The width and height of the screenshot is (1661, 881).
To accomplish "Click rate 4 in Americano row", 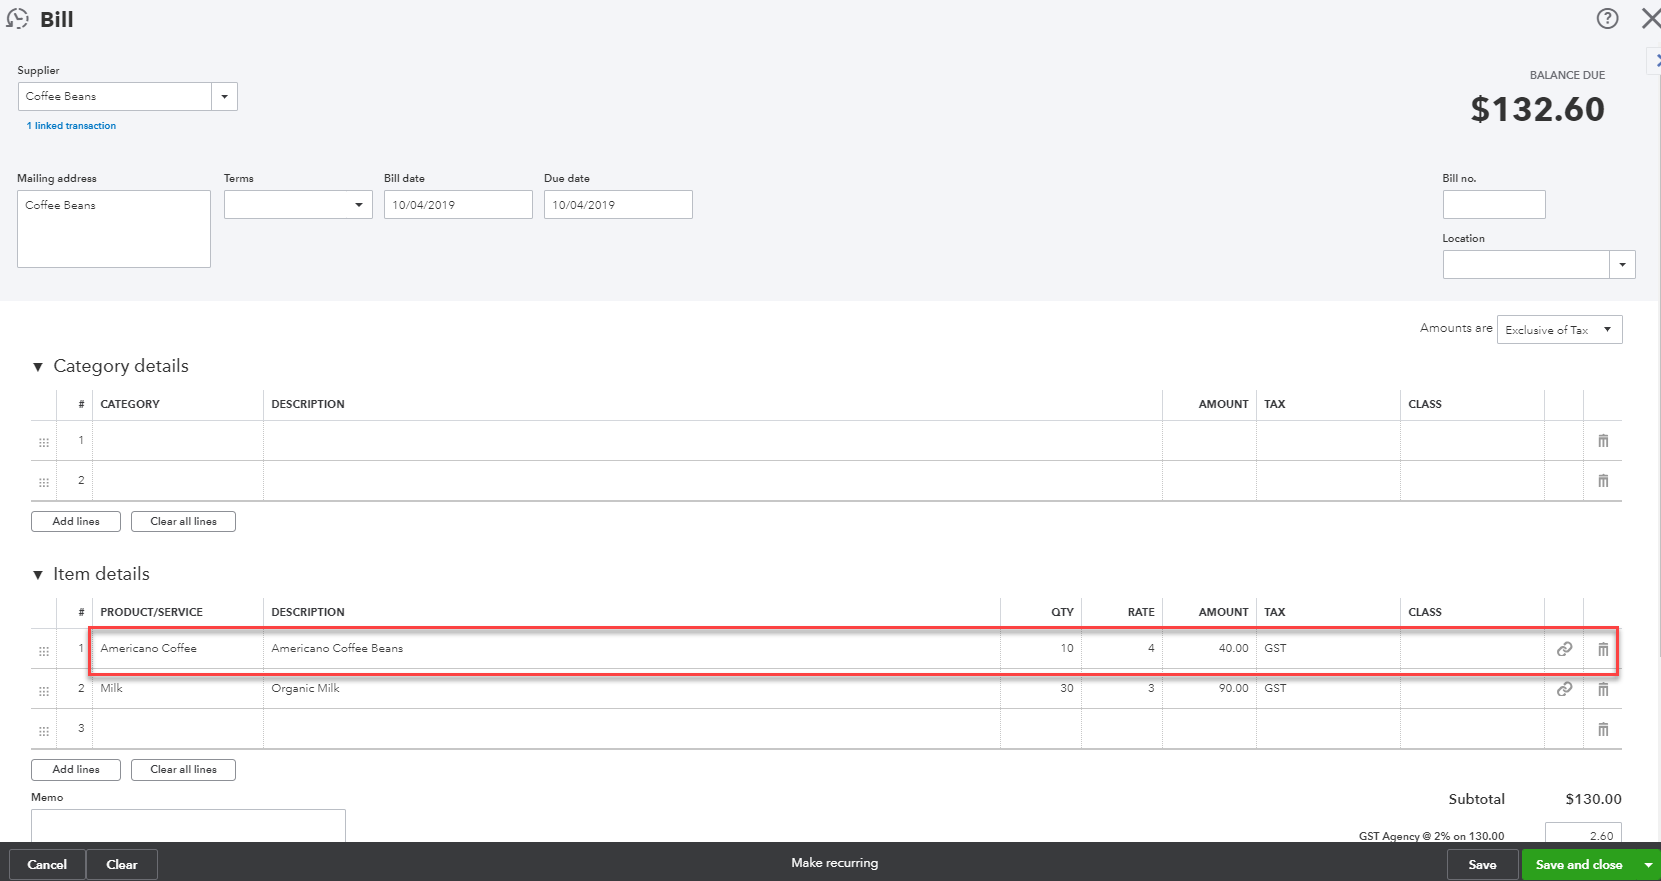I will [1122, 649].
